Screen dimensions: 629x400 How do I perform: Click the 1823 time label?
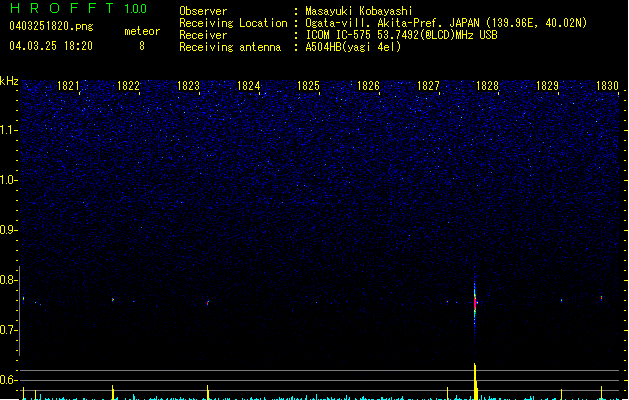188,87
